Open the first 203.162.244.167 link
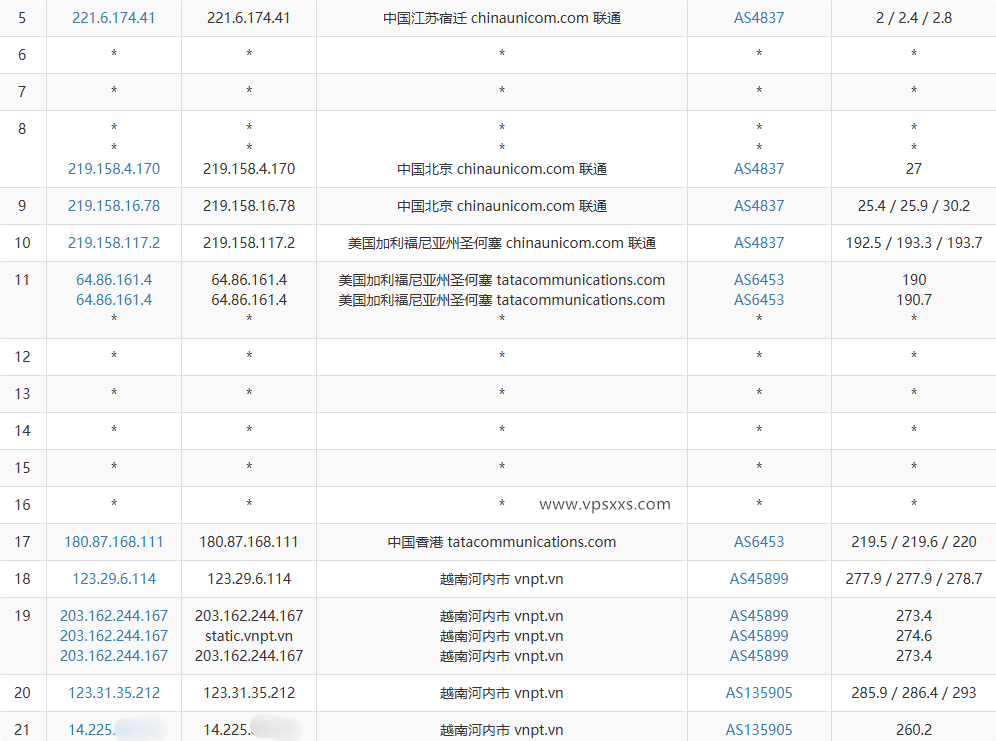This screenshot has width=996, height=741. [113, 616]
